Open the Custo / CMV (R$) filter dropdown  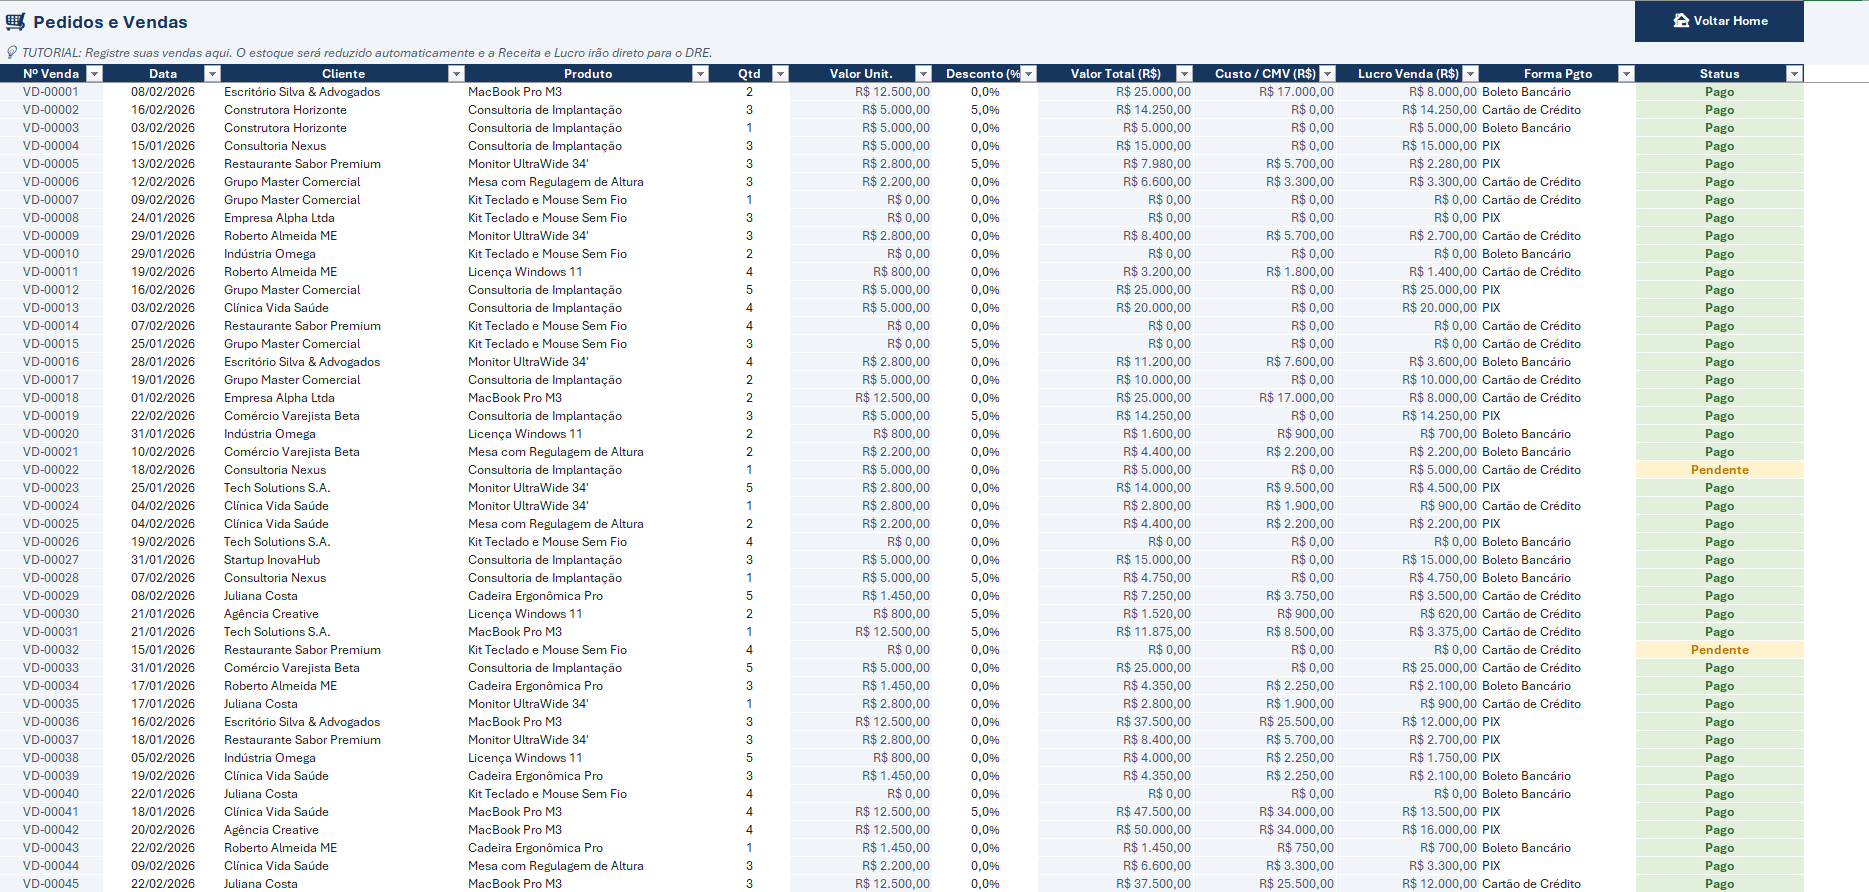(1327, 74)
